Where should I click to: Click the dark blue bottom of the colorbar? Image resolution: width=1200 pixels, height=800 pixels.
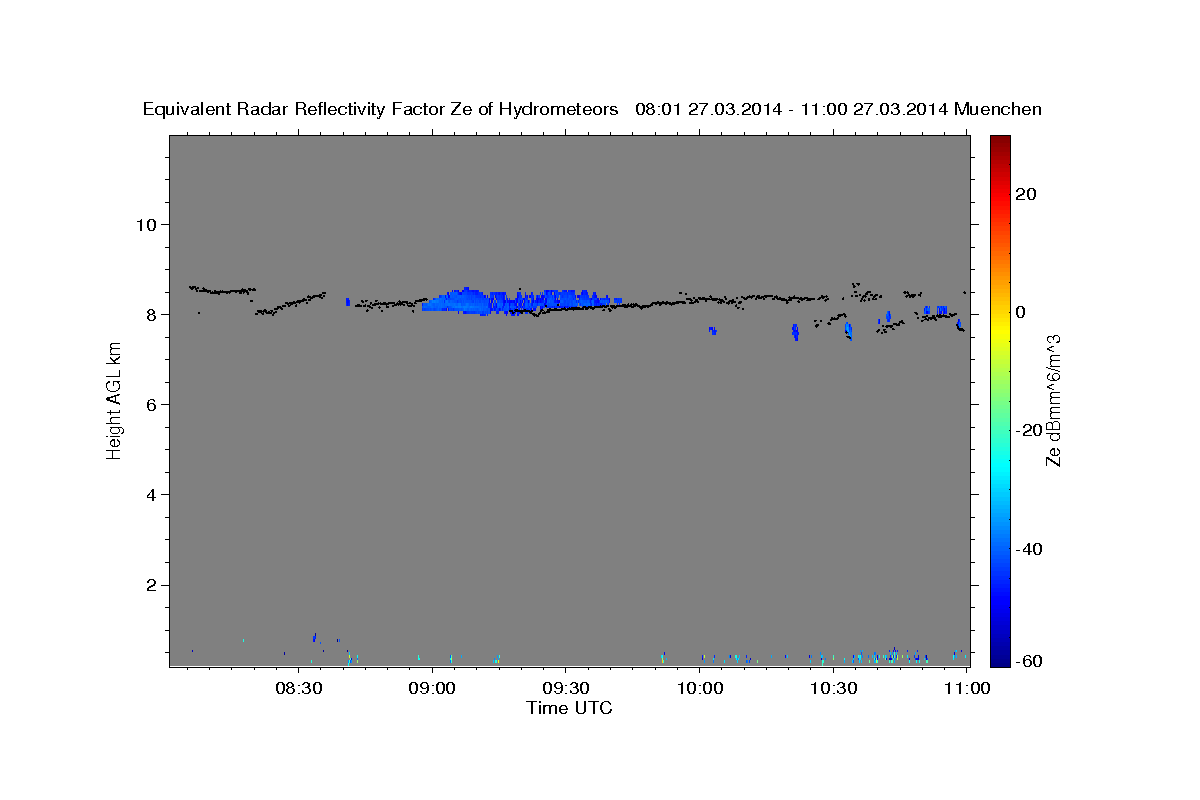(x=1000, y=658)
